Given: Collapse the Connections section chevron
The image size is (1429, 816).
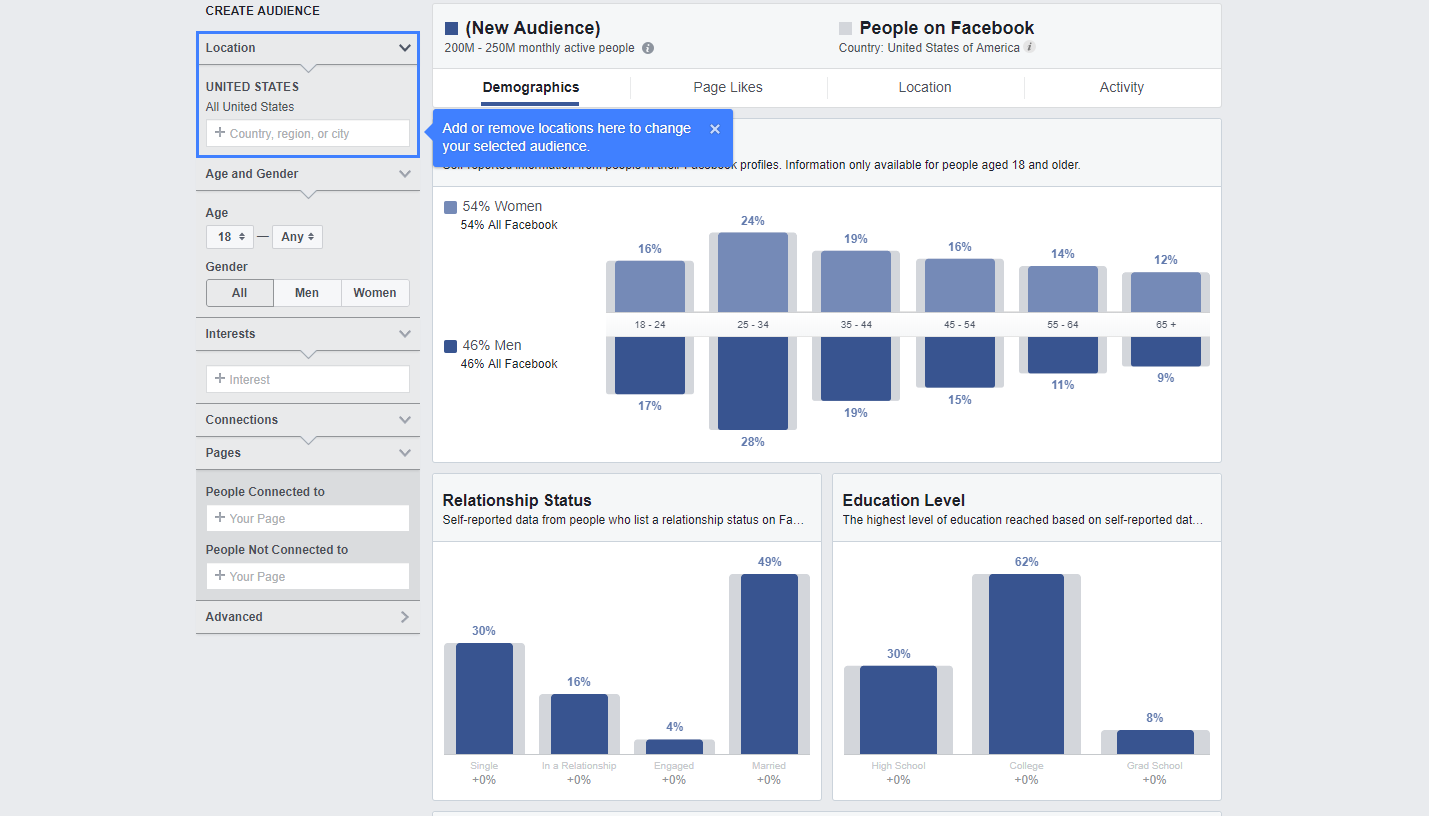Looking at the screenshot, I should click(x=404, y=420).
